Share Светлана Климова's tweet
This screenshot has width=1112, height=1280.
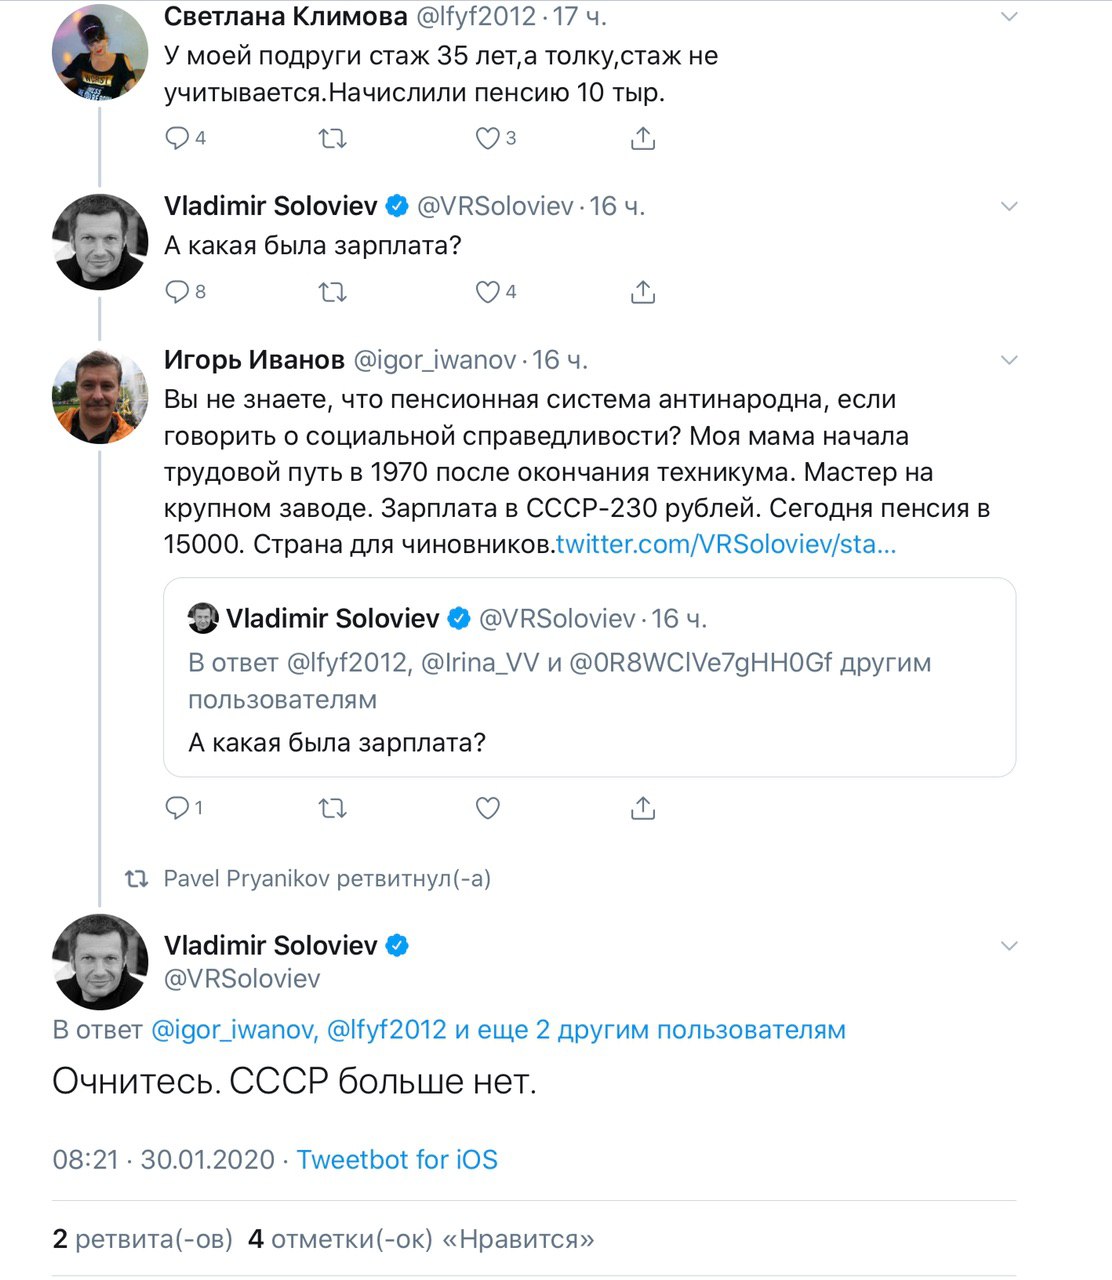[x=643, y=138]
